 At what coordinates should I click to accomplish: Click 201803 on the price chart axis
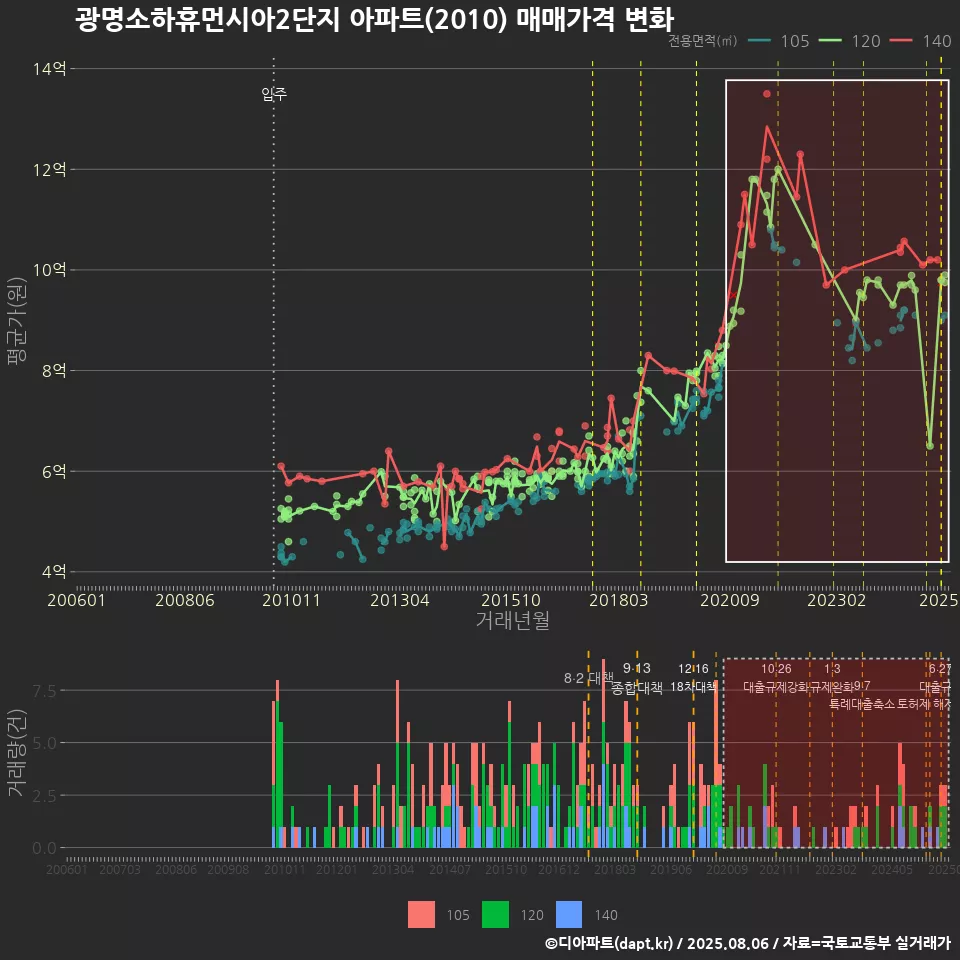[618, 600]
